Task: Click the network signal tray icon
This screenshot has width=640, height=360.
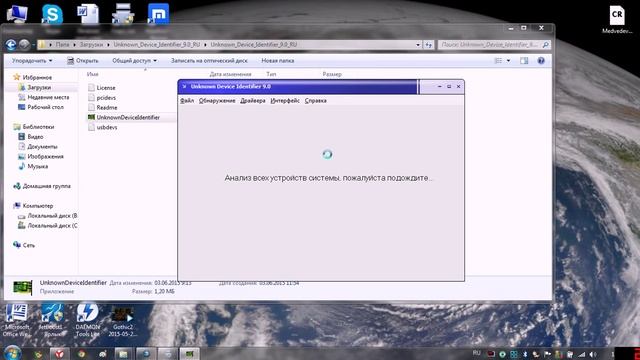Action: tap(582, 354)
